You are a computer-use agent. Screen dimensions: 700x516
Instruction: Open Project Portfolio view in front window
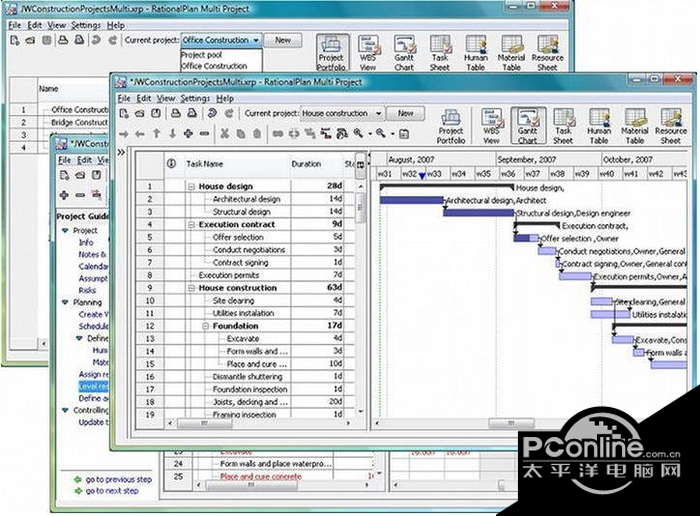click(451, 126)
